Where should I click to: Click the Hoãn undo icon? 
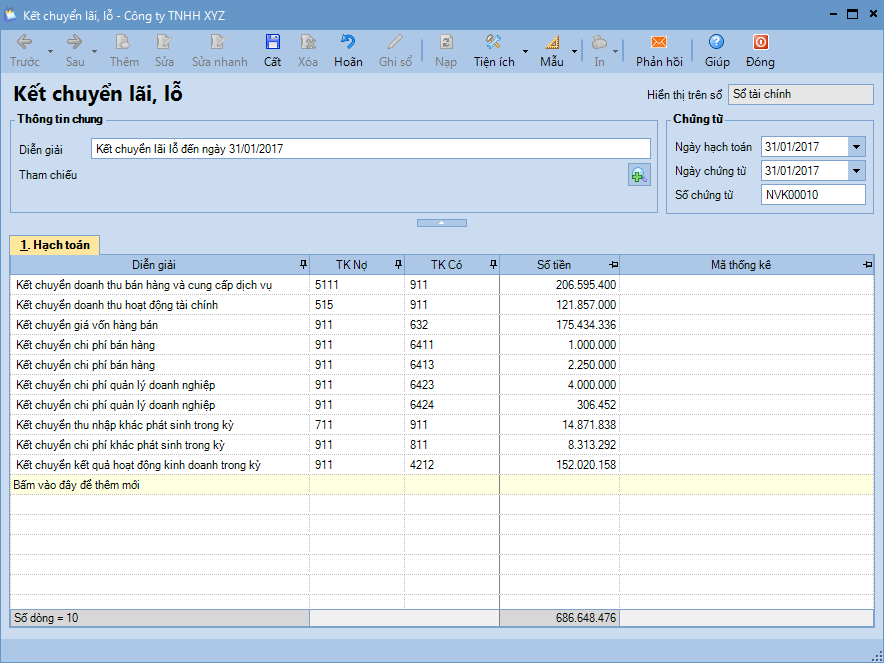(x=348, y=42)
